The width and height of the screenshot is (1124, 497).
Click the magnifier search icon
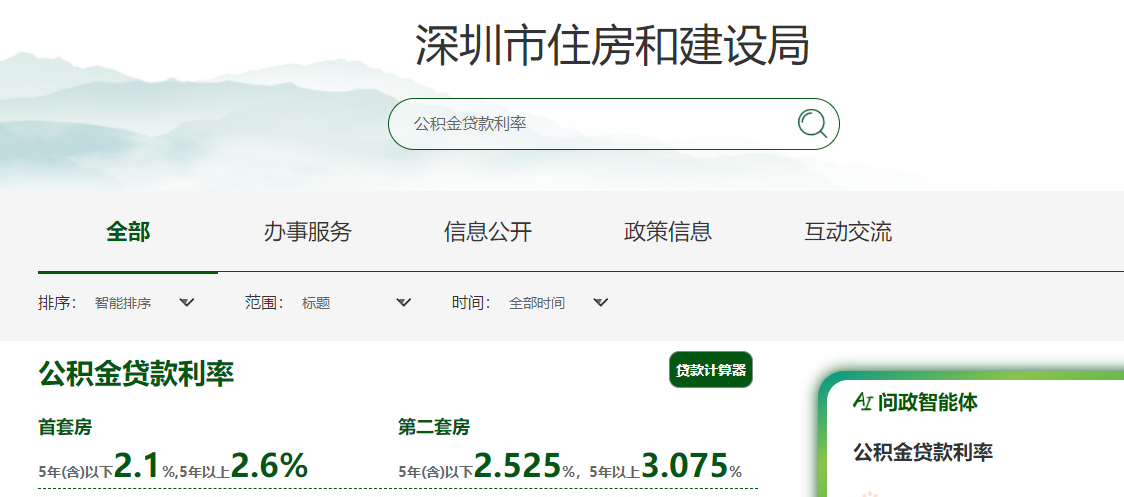click(x=812, y=123)
